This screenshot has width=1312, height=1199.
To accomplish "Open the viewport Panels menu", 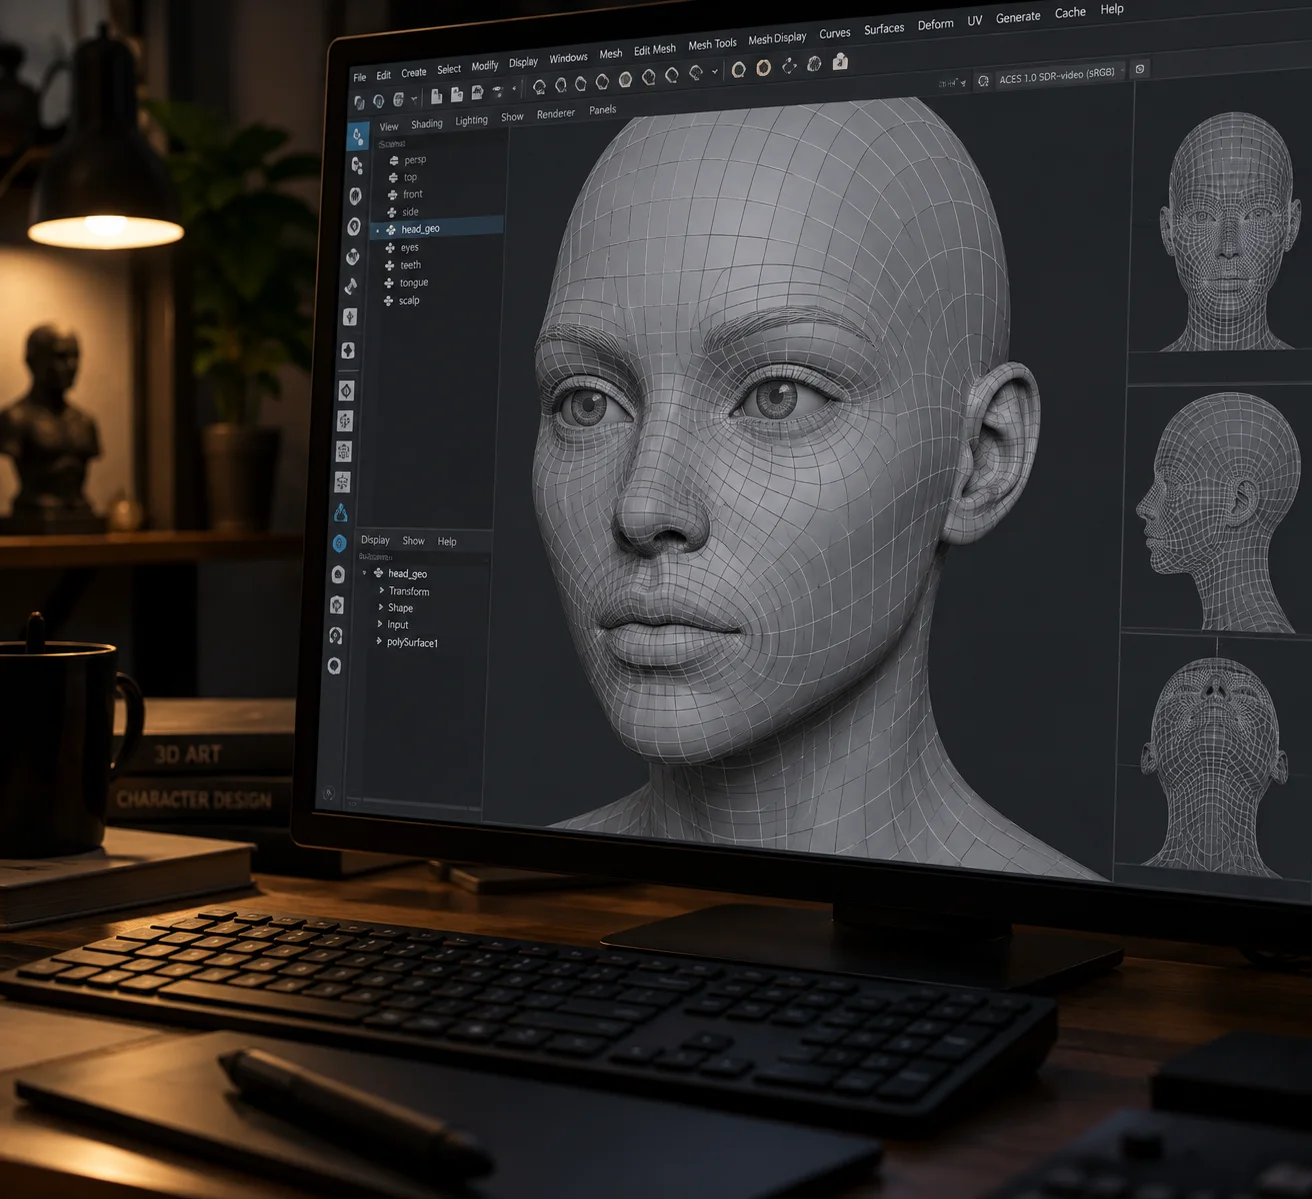I will (x=602, y=110).
